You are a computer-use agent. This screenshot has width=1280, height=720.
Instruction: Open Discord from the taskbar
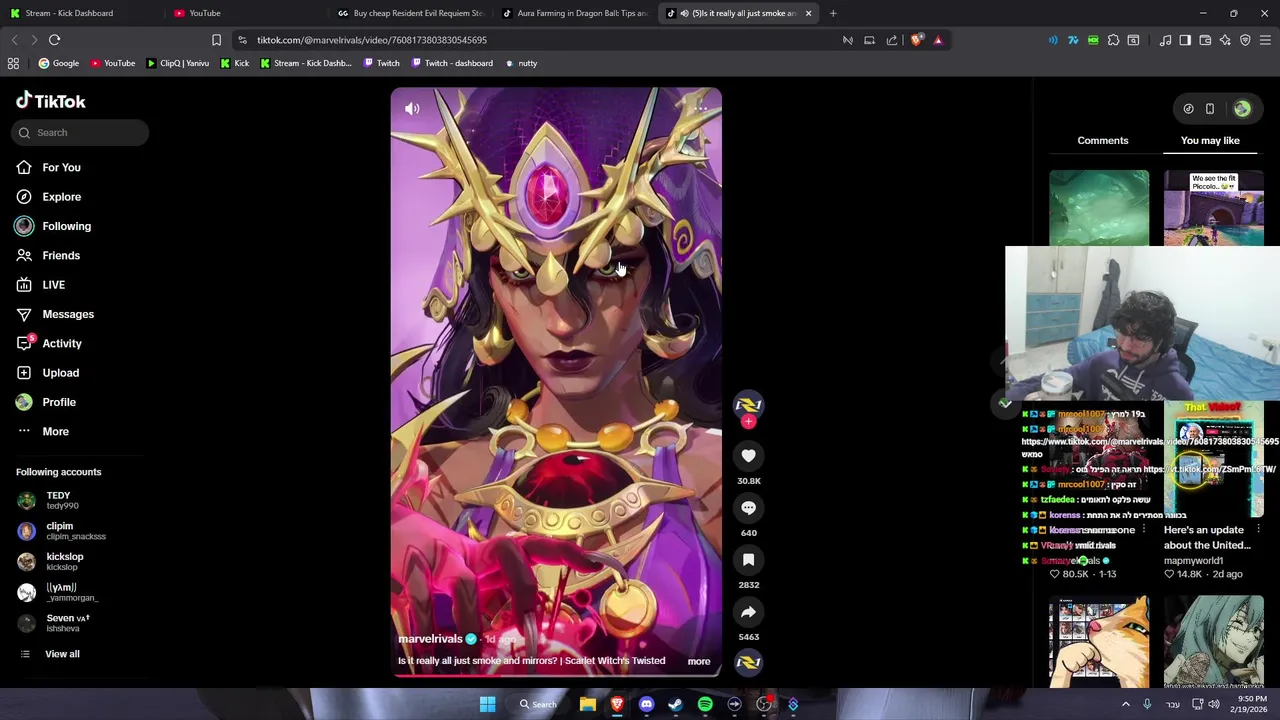coord(646,704)
